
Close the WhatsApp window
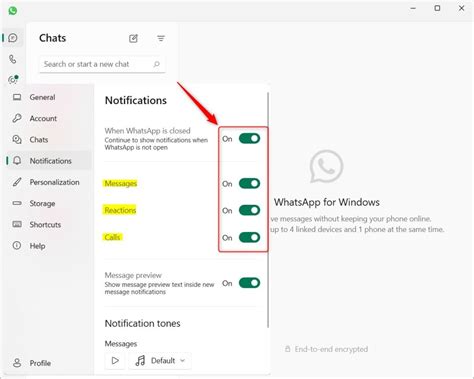(461, 8)
